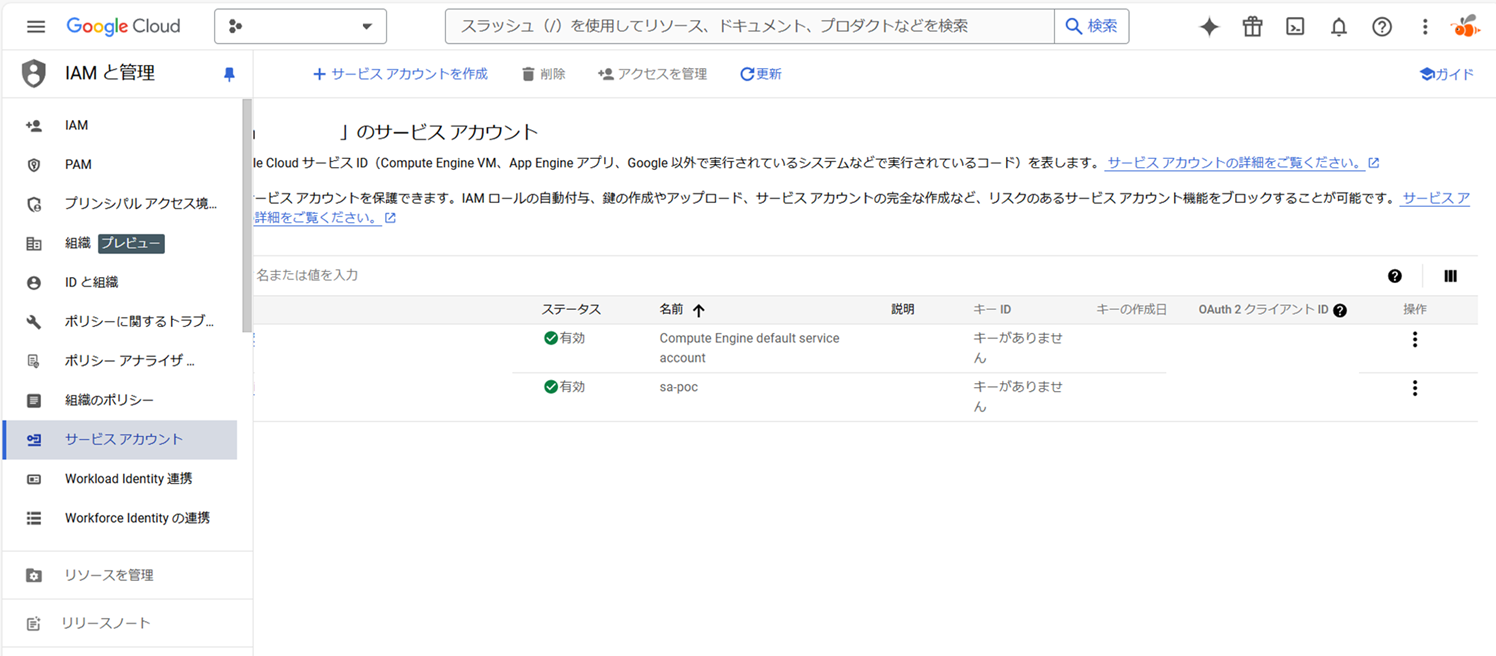Viewport: 1496px width, 656px height.
Task: Open the column display options icon
Action: (1450, 276)
